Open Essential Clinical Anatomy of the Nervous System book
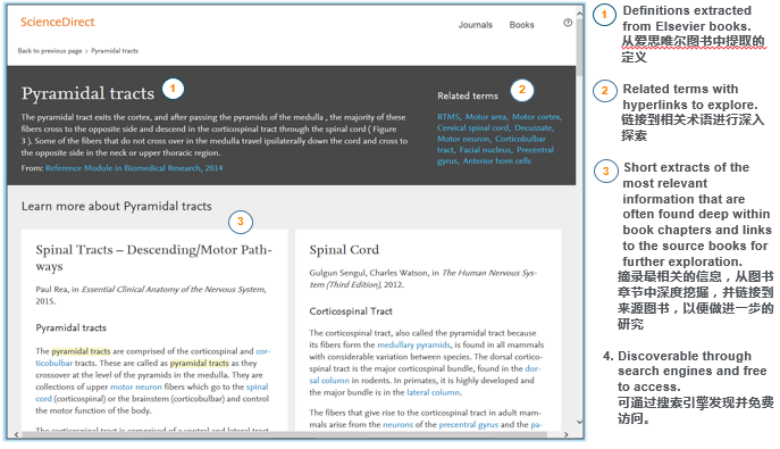This screenshot has width=780, height=449. [173, 289]
